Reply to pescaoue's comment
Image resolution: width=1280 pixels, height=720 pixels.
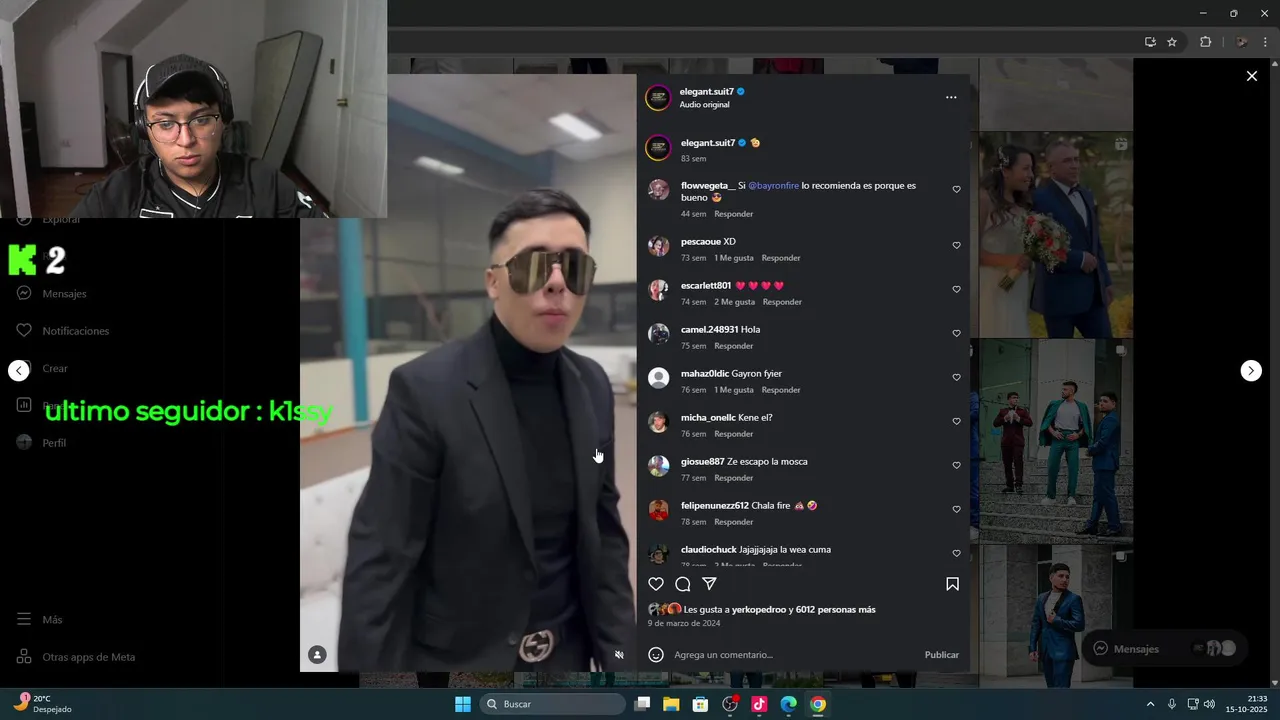point(781,258)
